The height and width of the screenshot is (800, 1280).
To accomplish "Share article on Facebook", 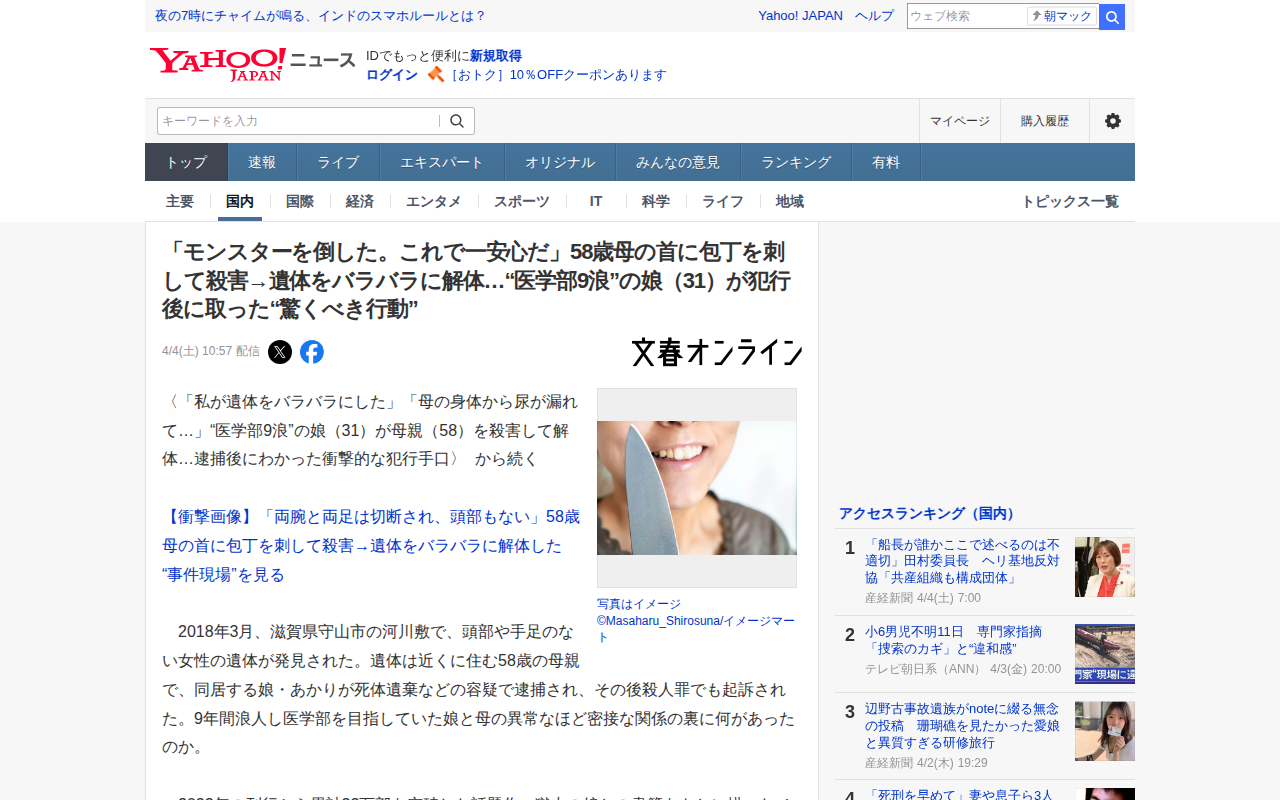I will (312, 352).
